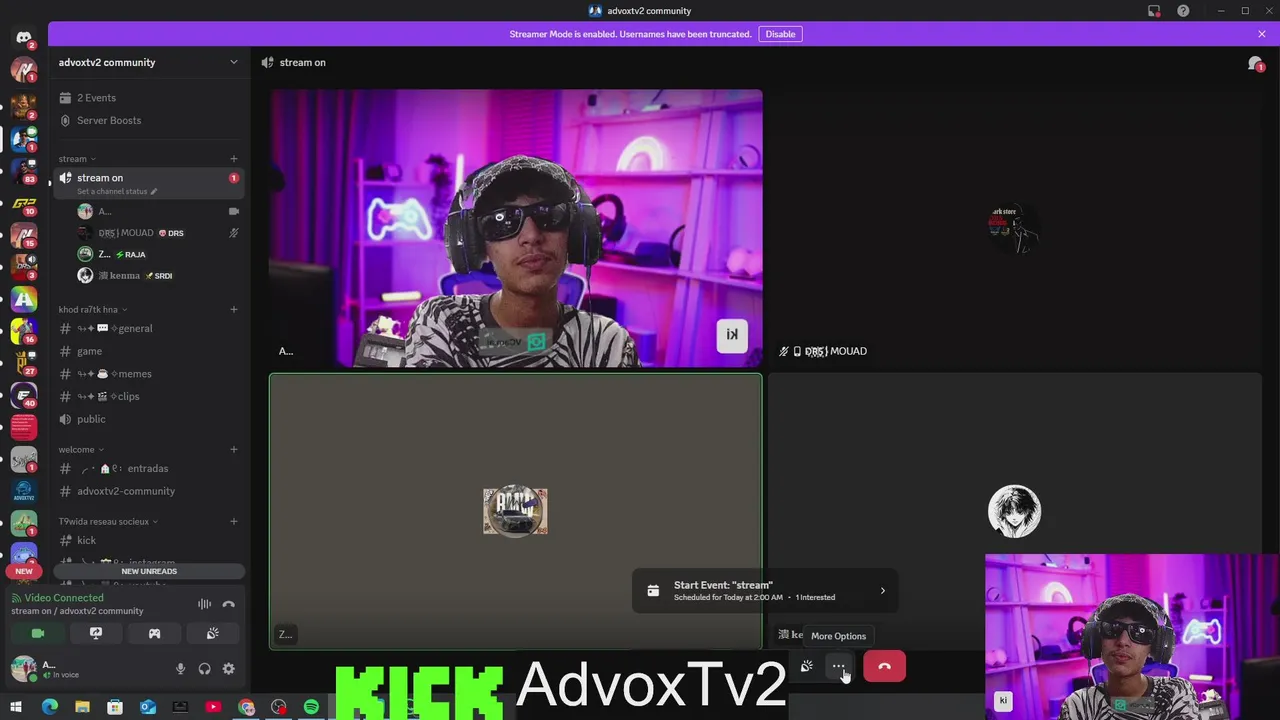This screenshot has width=1280, height=720.
Task: Open the game text channel
Action: pos(148,351)
